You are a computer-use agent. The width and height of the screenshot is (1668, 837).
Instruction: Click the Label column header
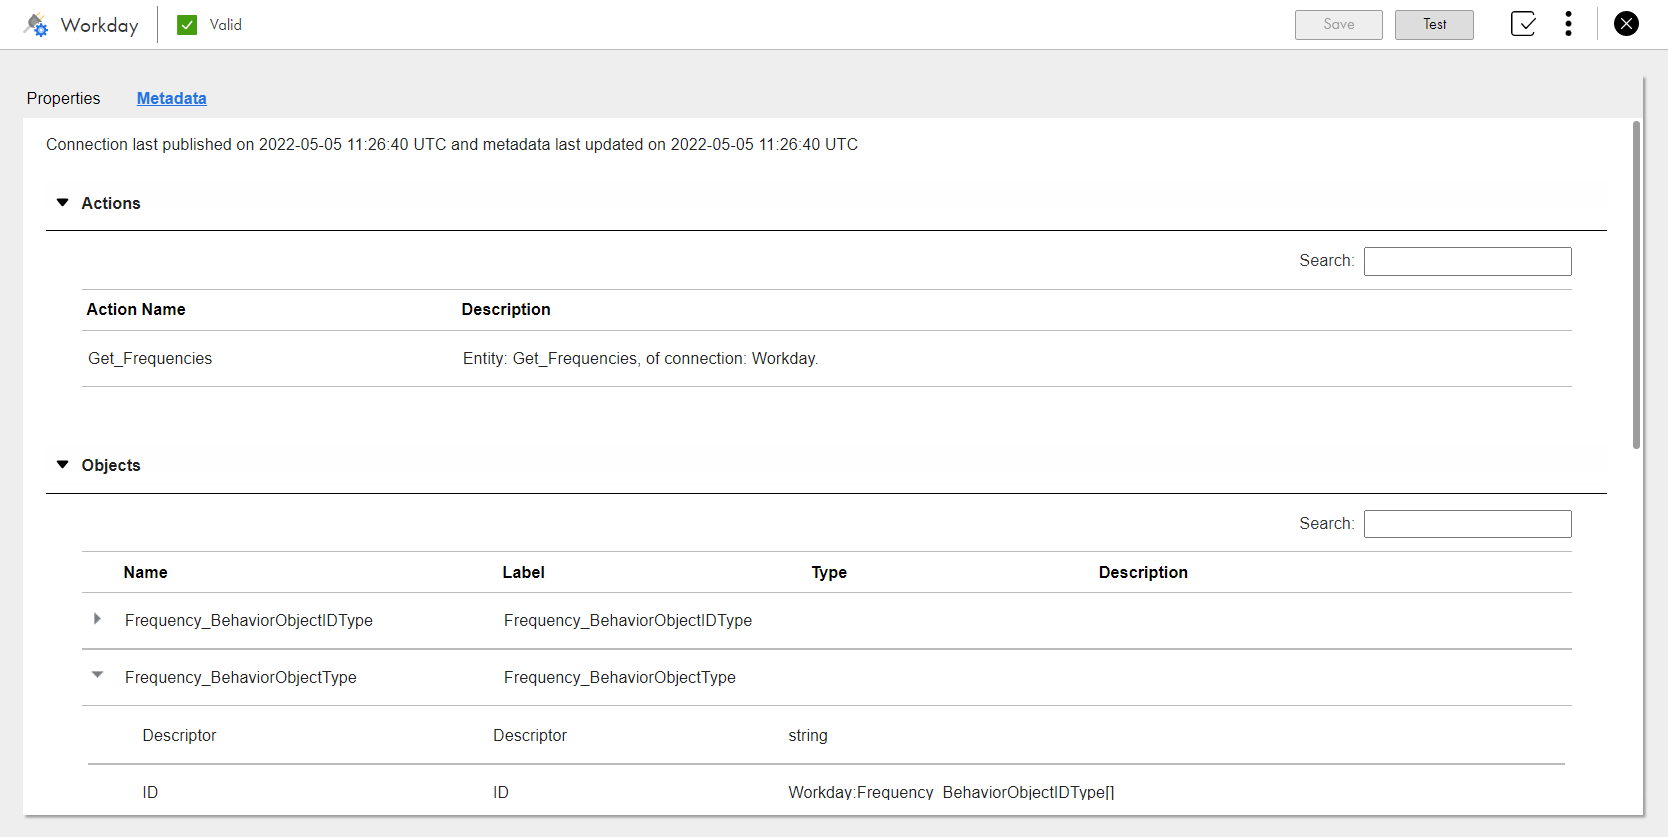(523, 573)
